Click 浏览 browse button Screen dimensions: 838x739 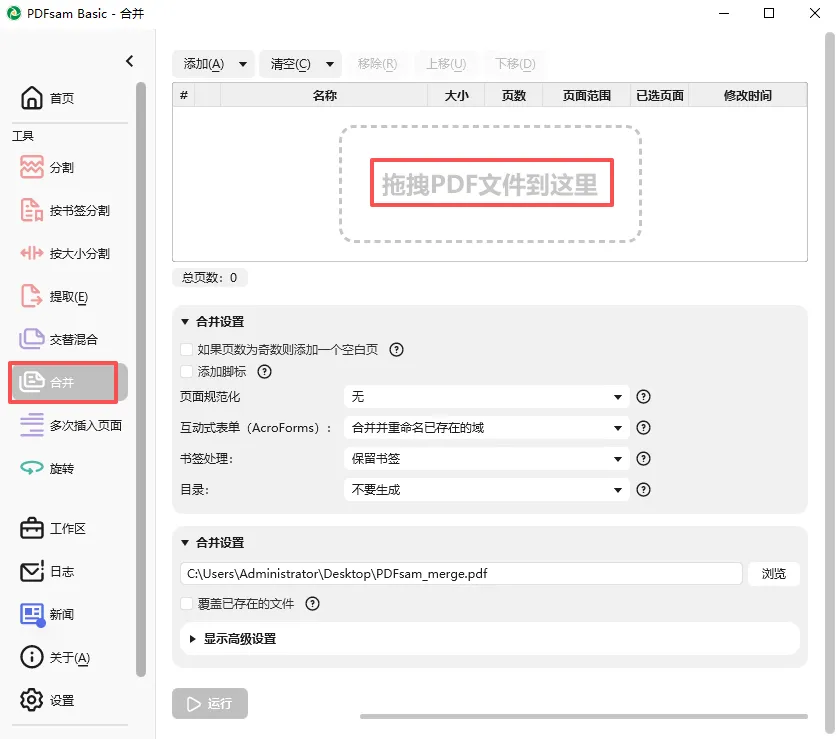[x=773, y=573]
